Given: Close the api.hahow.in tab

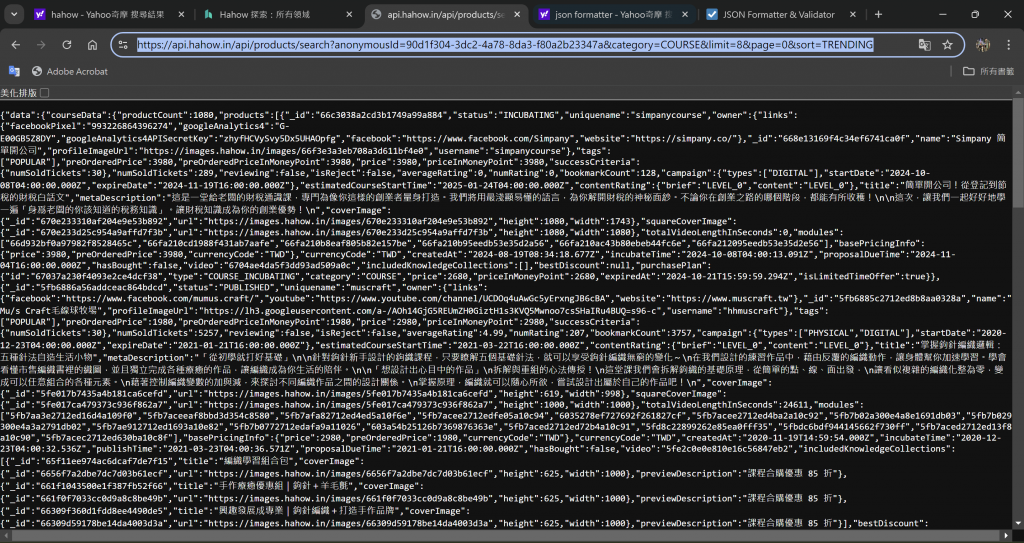Looking at the screenshot, I should (518, 14).
